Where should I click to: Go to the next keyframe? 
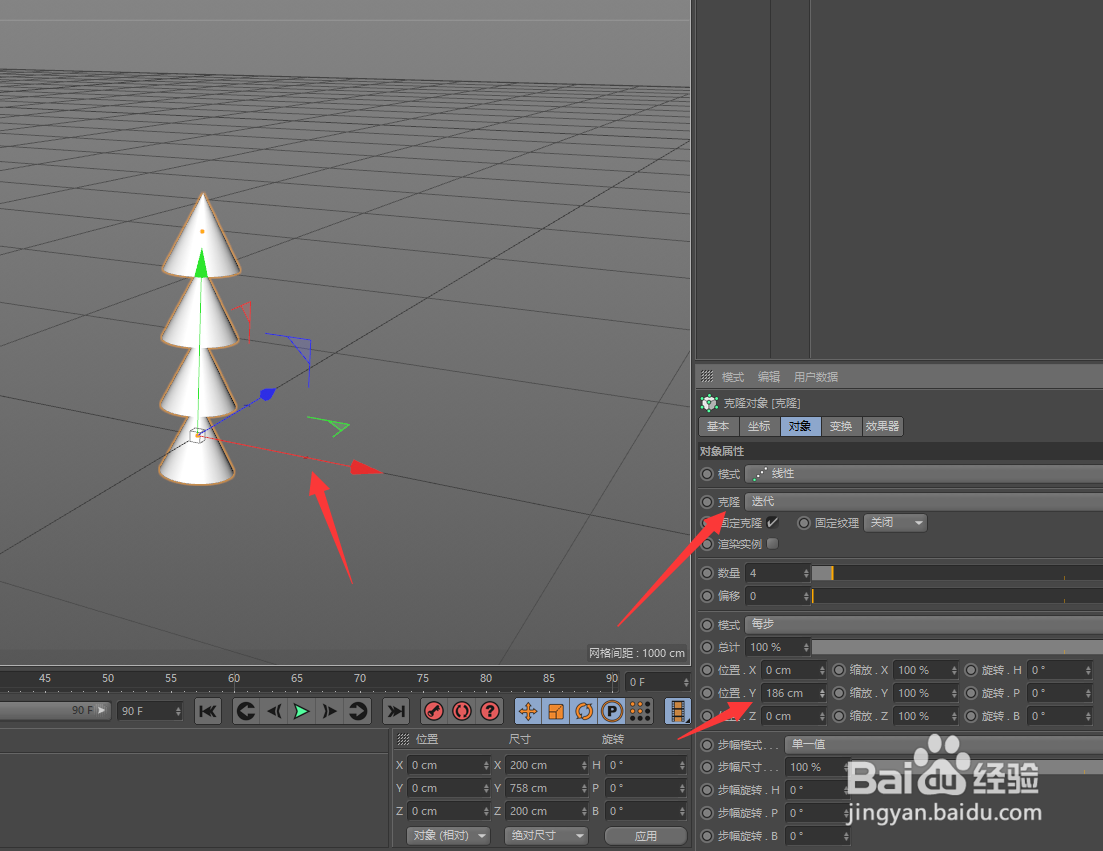357,711
